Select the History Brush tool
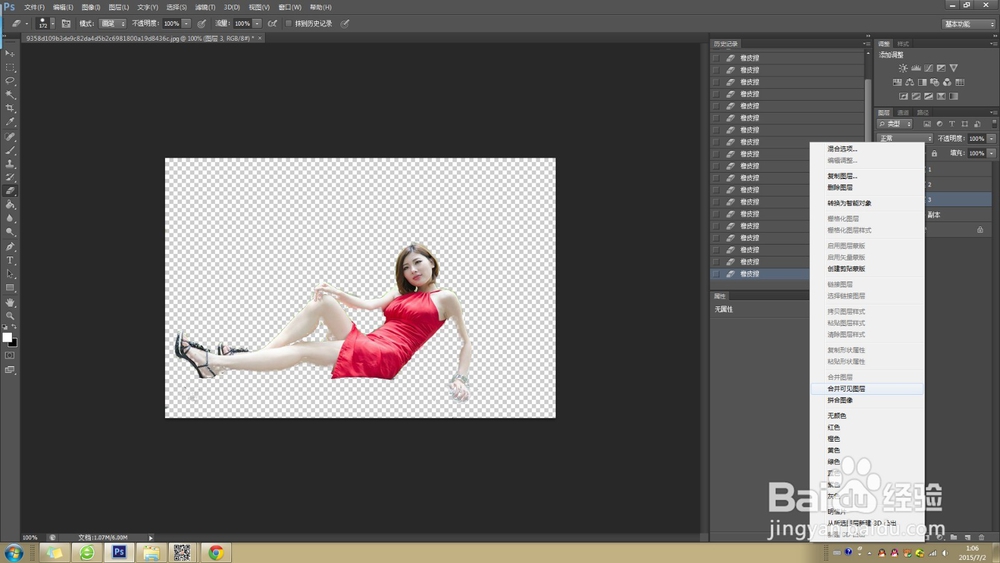1000x563 pixels. [x=10, y=177]
